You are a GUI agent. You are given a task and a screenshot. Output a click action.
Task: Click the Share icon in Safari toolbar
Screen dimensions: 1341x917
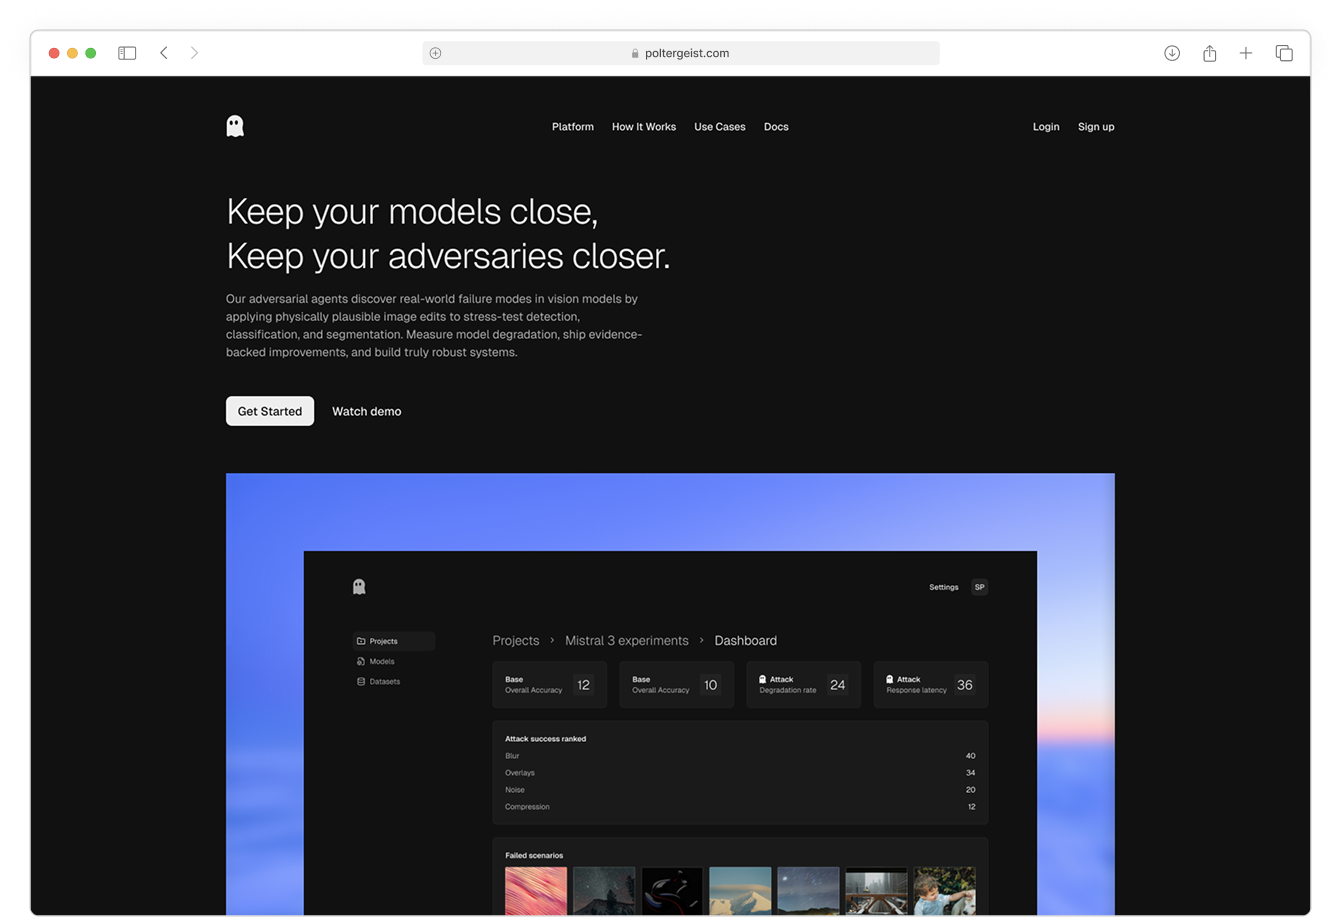pos(1209,53)
